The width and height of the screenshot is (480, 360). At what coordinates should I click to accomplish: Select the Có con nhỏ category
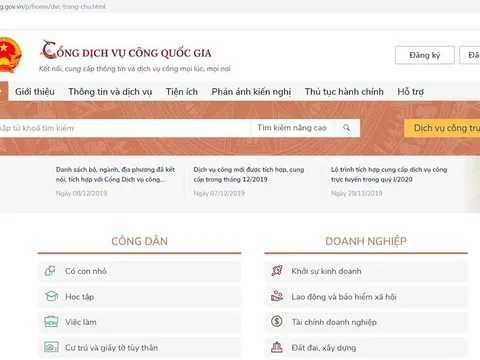[x=139, y=271]
